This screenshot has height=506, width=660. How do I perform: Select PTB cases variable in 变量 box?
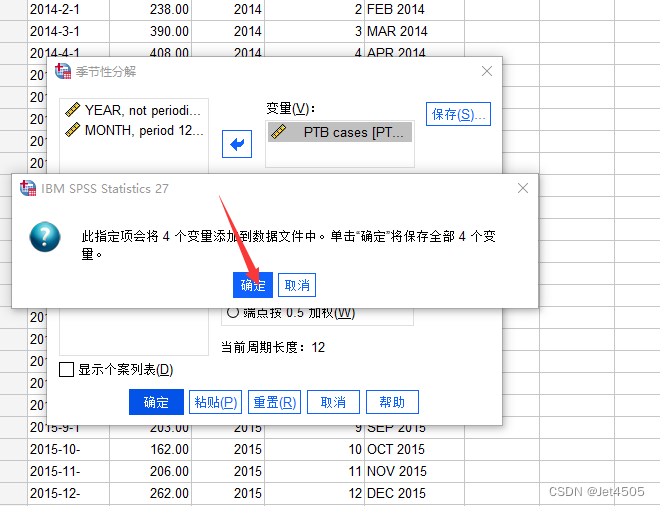click(x=340, y=132)
